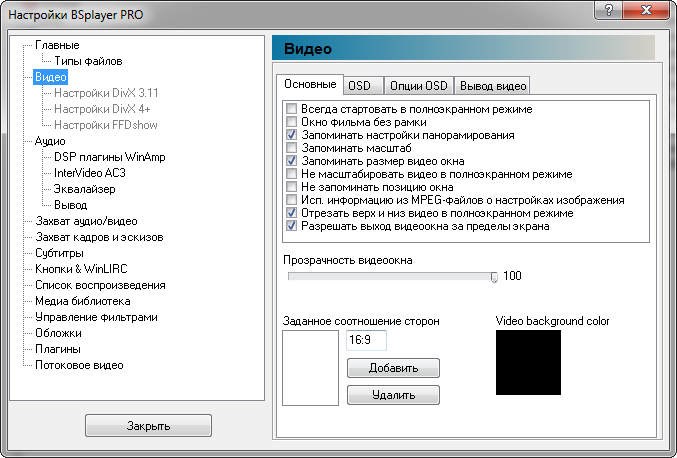Screen dimensions: 677x458
Task: Uncheck 'Запоминать настройки панорамирования'
Action: pos(291,135)
